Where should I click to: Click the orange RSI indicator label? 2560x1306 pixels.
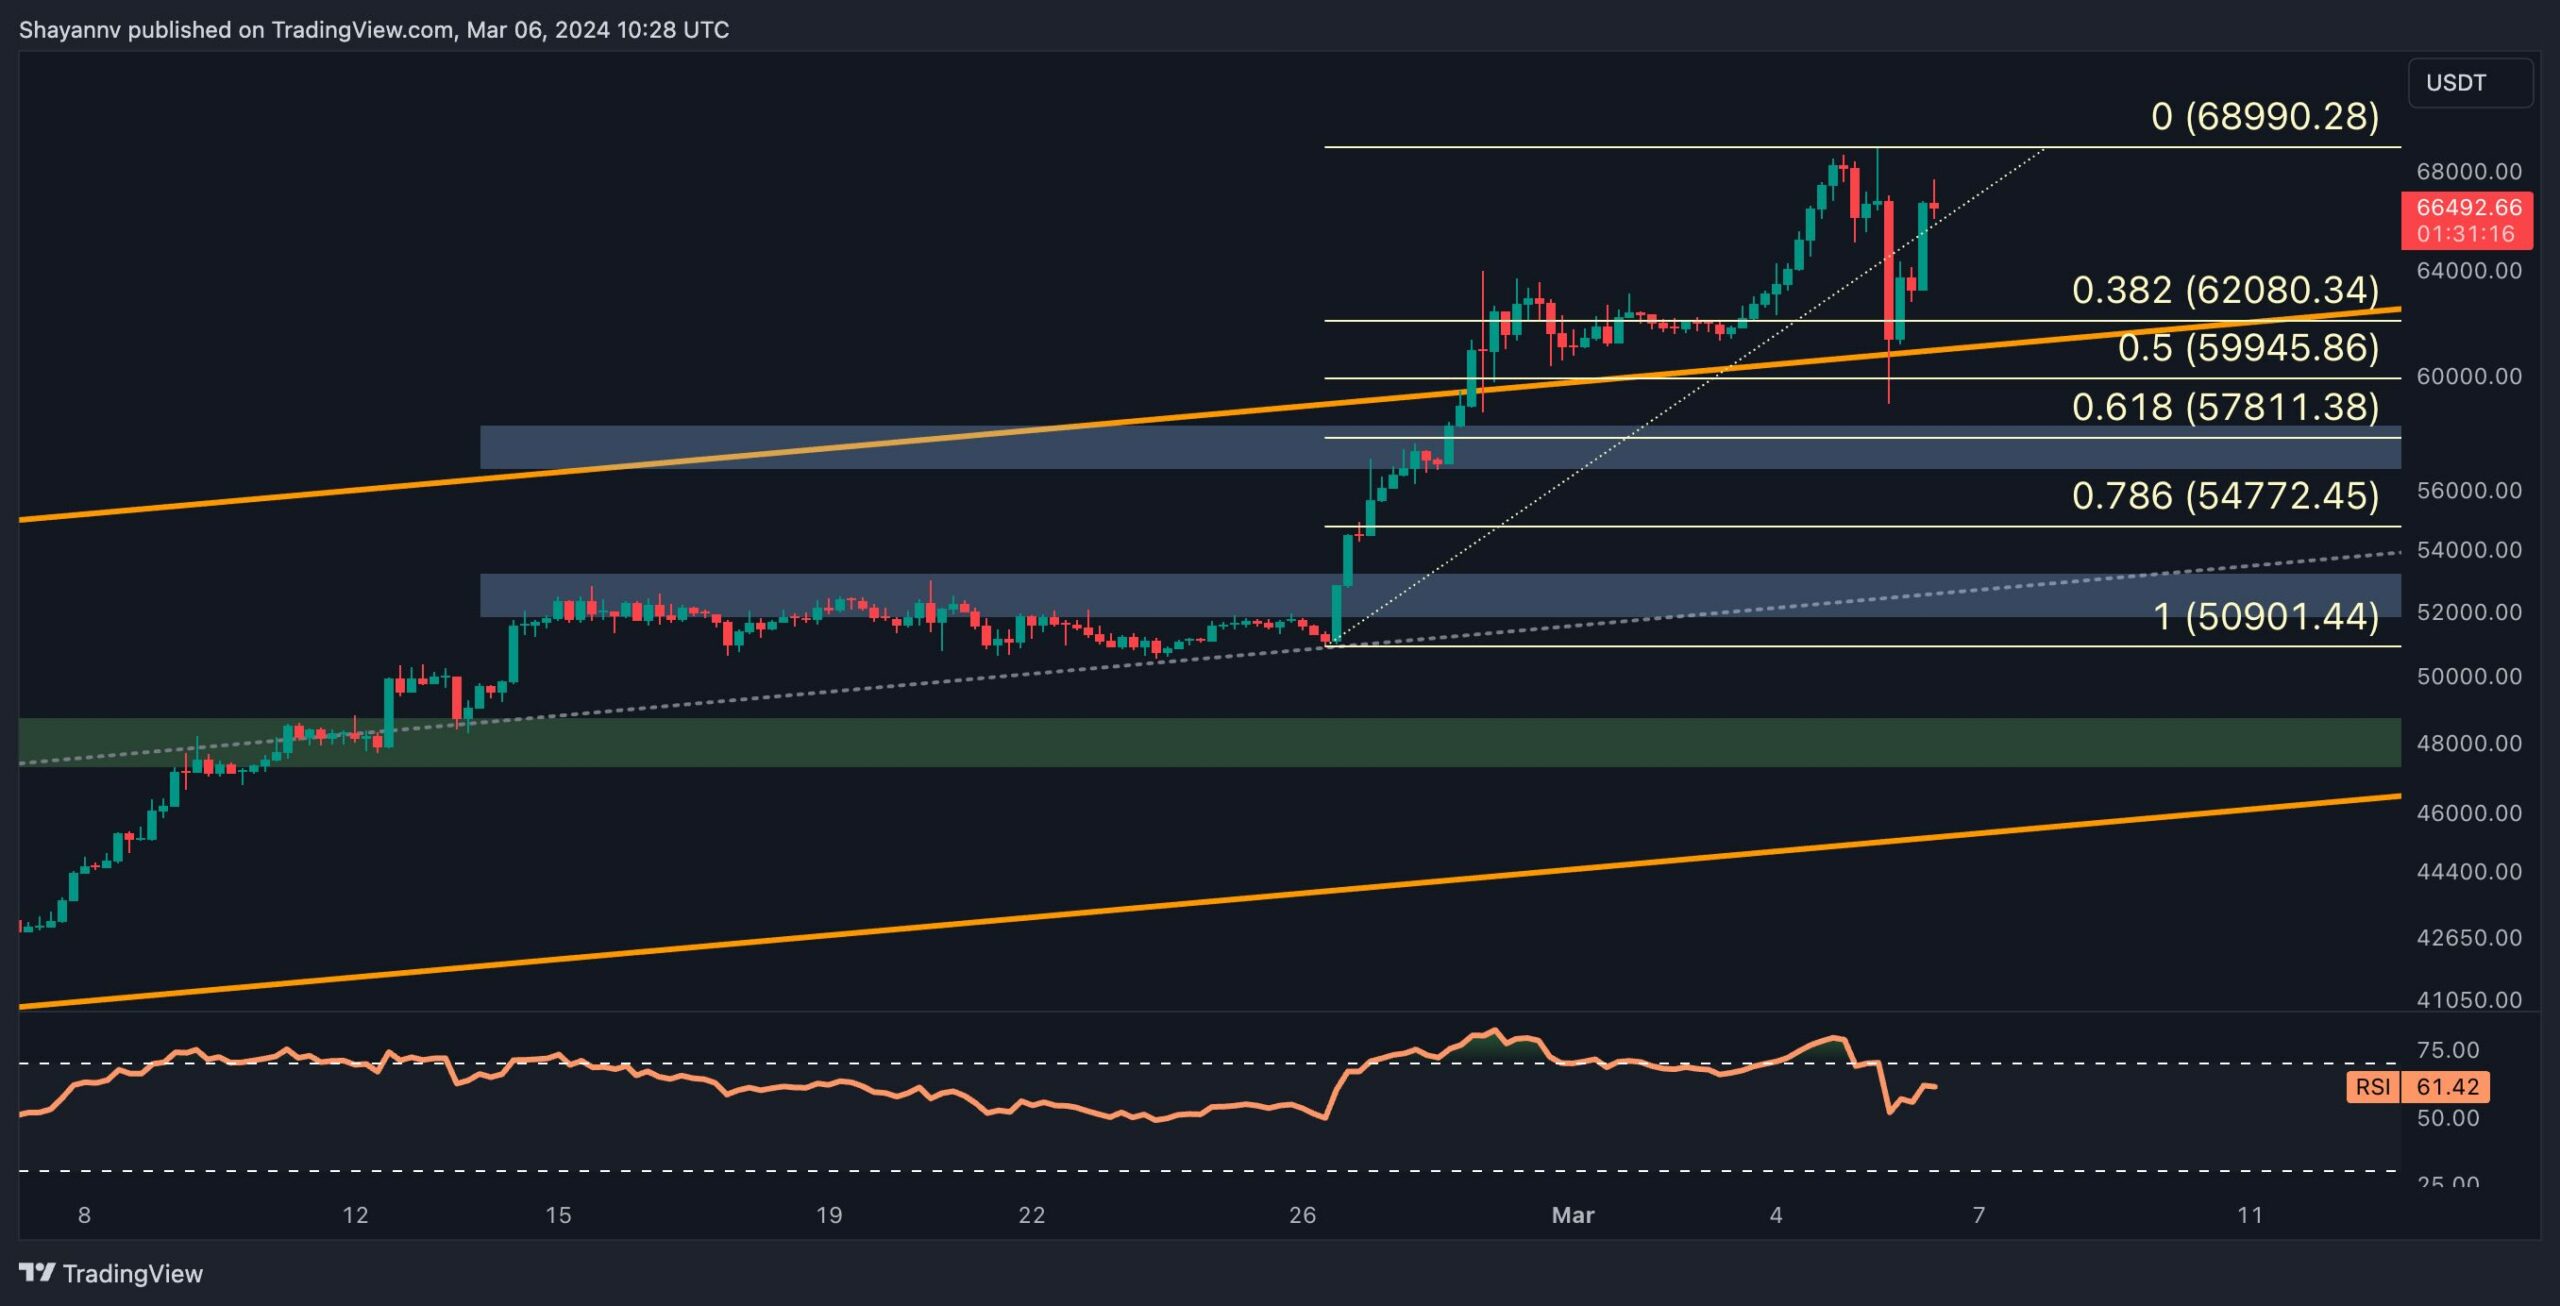point(2372,1087)
